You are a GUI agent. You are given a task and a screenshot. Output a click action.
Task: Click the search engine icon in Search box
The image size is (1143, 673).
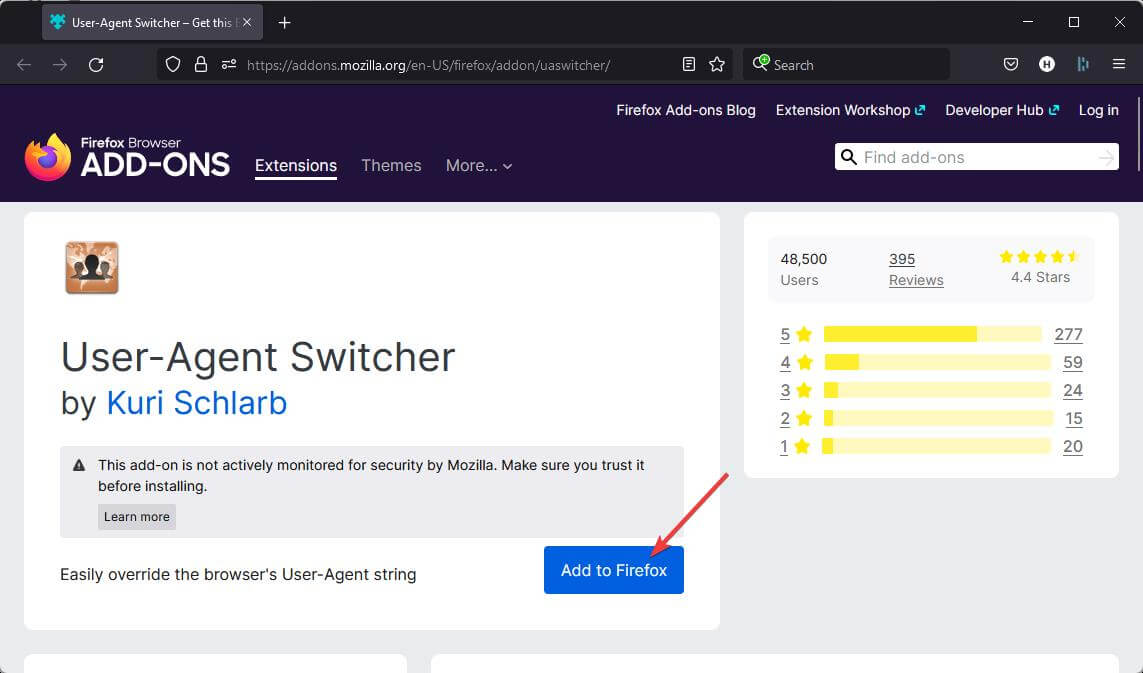[760, 63]
